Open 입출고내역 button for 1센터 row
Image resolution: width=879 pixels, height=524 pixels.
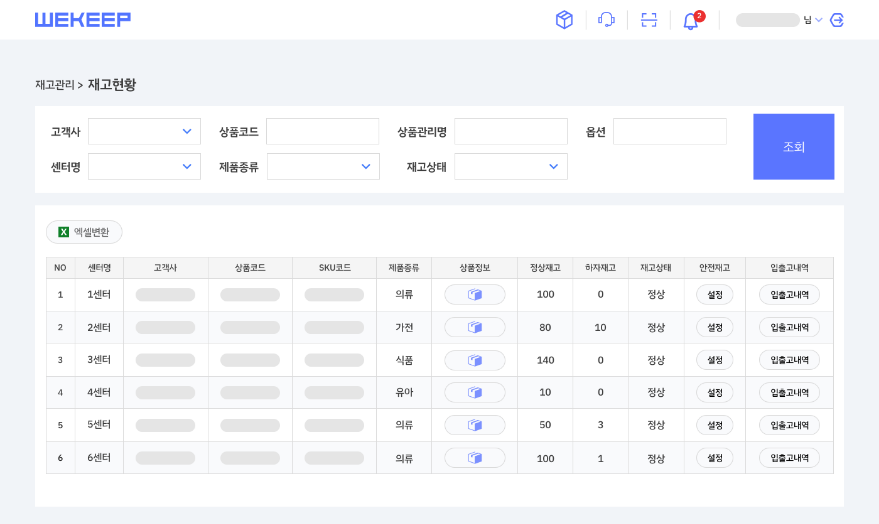click(x=789, y=295)
